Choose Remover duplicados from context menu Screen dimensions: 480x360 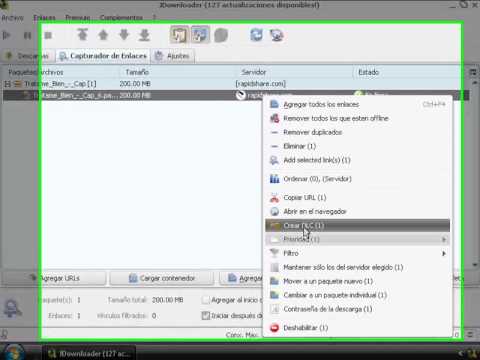tap(357, 132)
